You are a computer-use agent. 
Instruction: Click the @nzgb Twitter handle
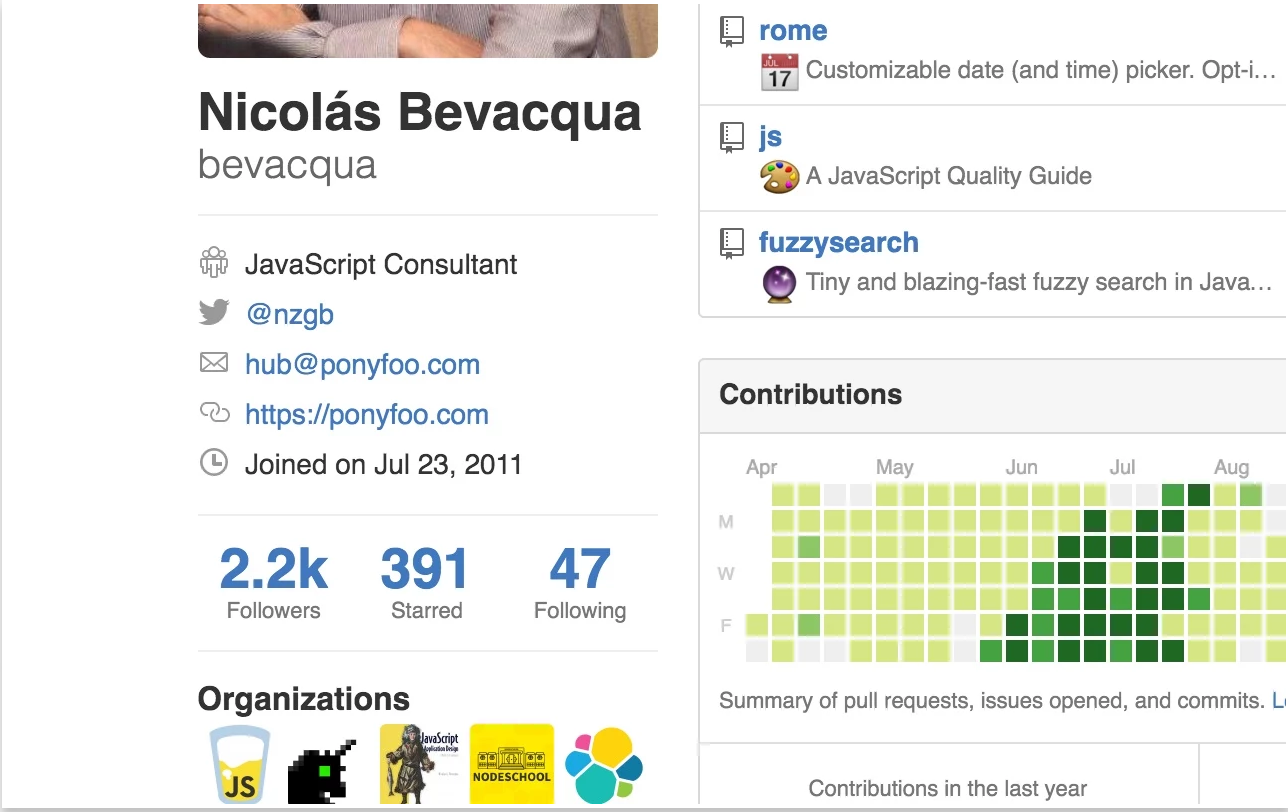point(290,312)
